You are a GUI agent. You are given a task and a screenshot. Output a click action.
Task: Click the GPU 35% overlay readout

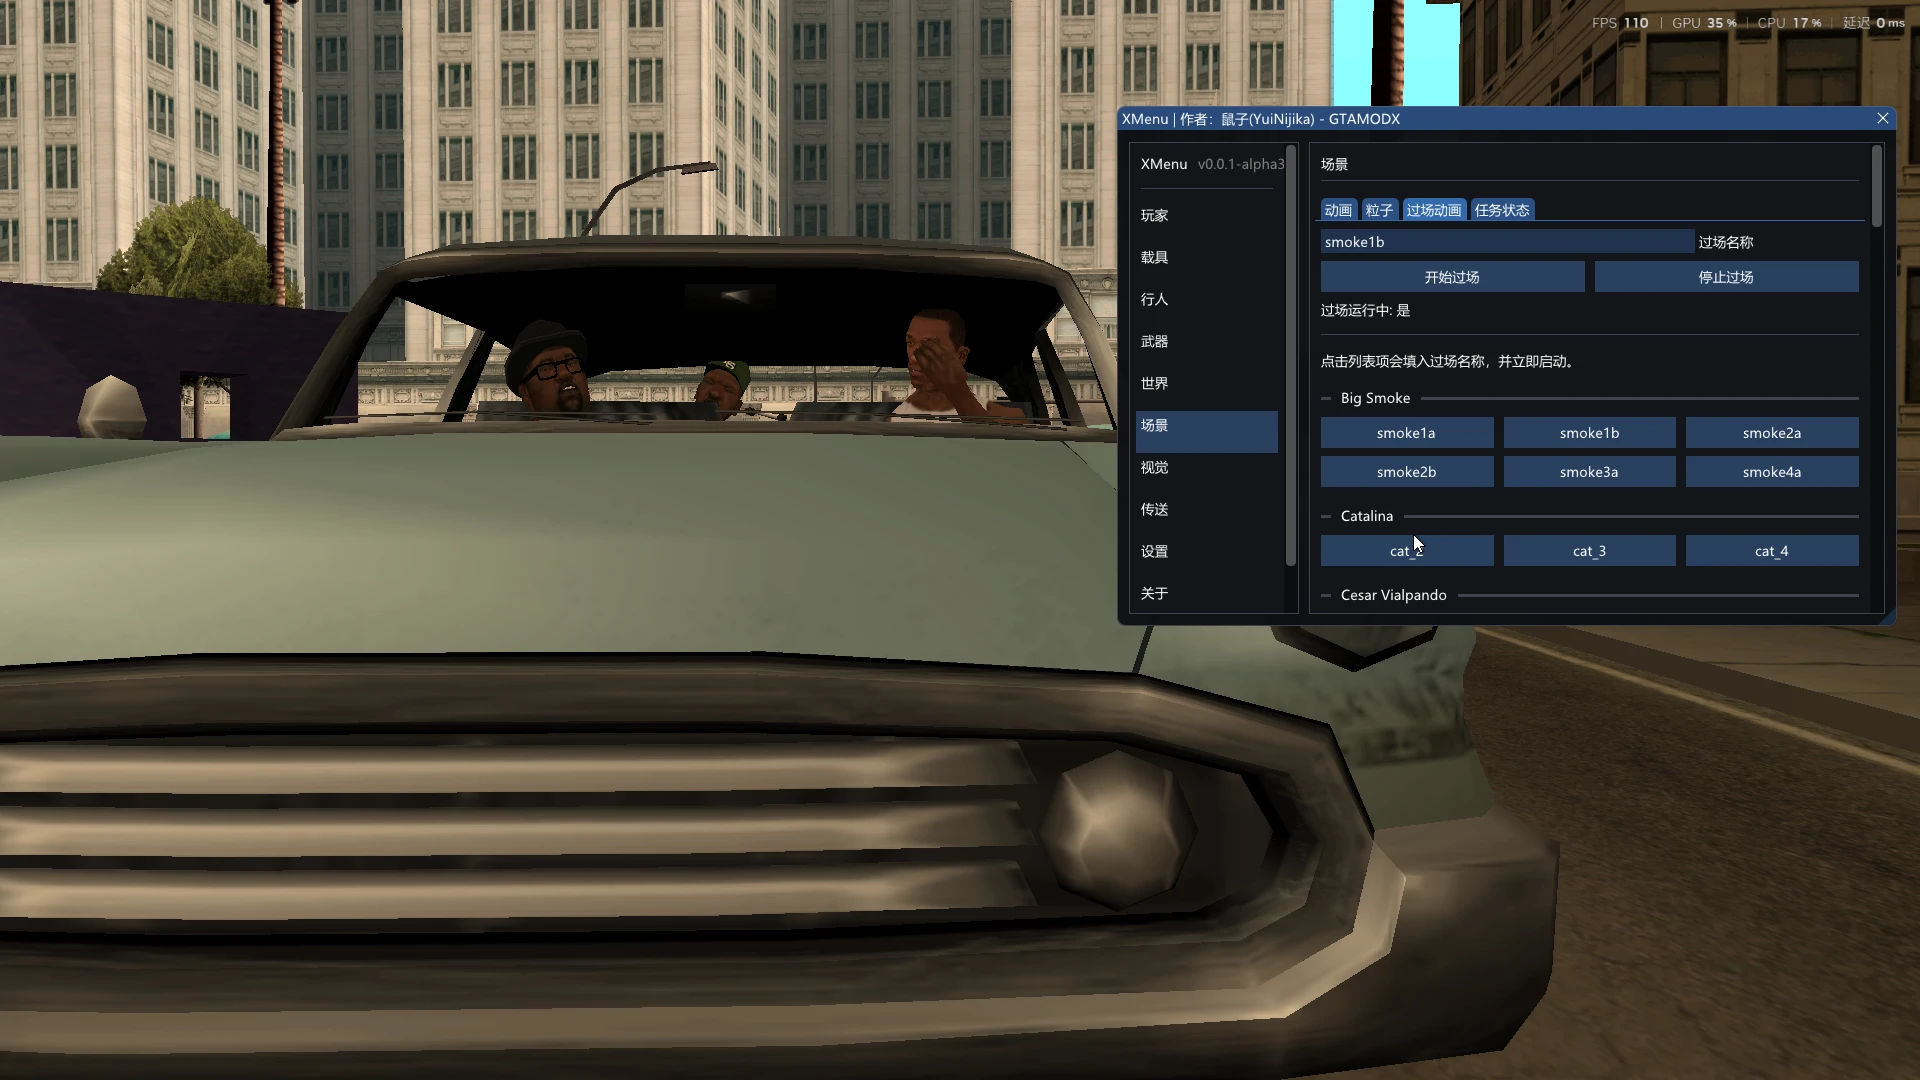click(x=1704, y=23)
